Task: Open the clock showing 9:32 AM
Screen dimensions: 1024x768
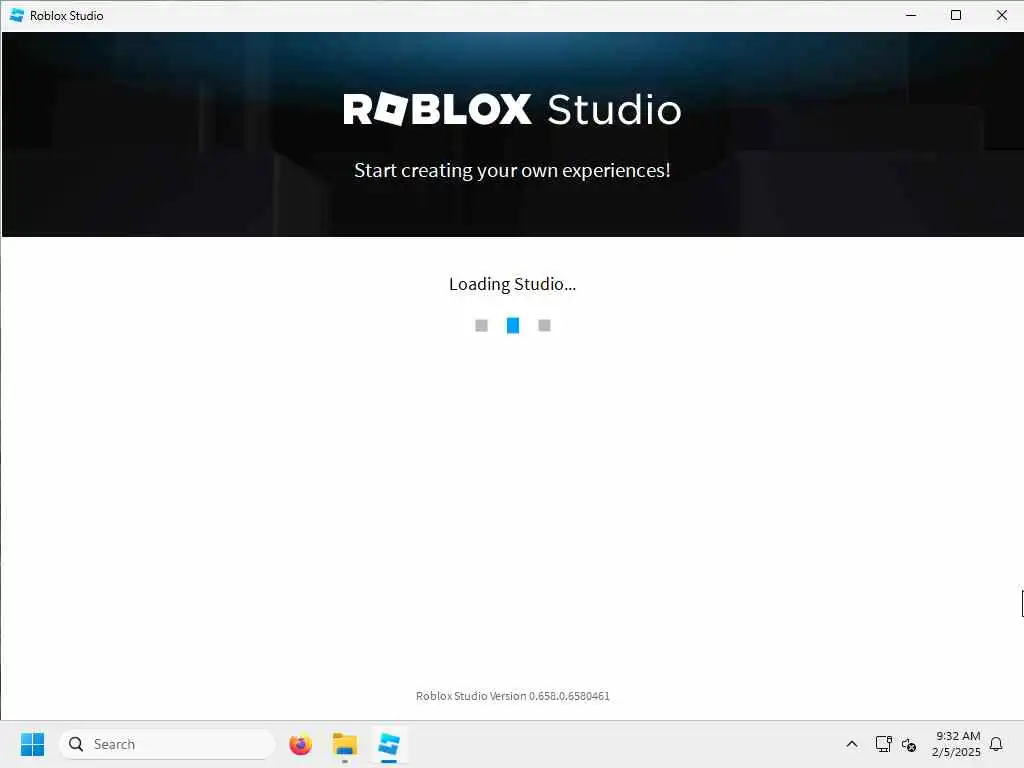Action: click(956, 744)
